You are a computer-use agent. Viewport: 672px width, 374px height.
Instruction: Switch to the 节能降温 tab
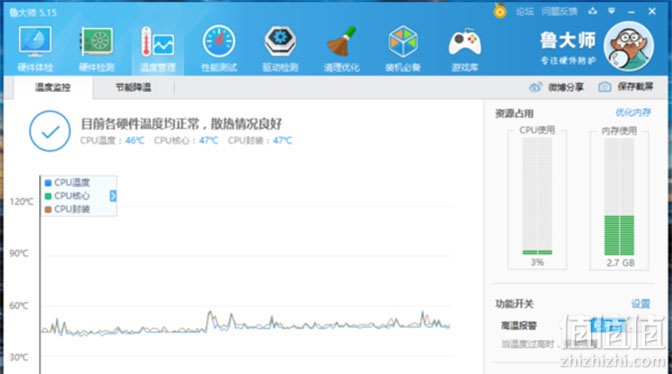click(133, 87)
